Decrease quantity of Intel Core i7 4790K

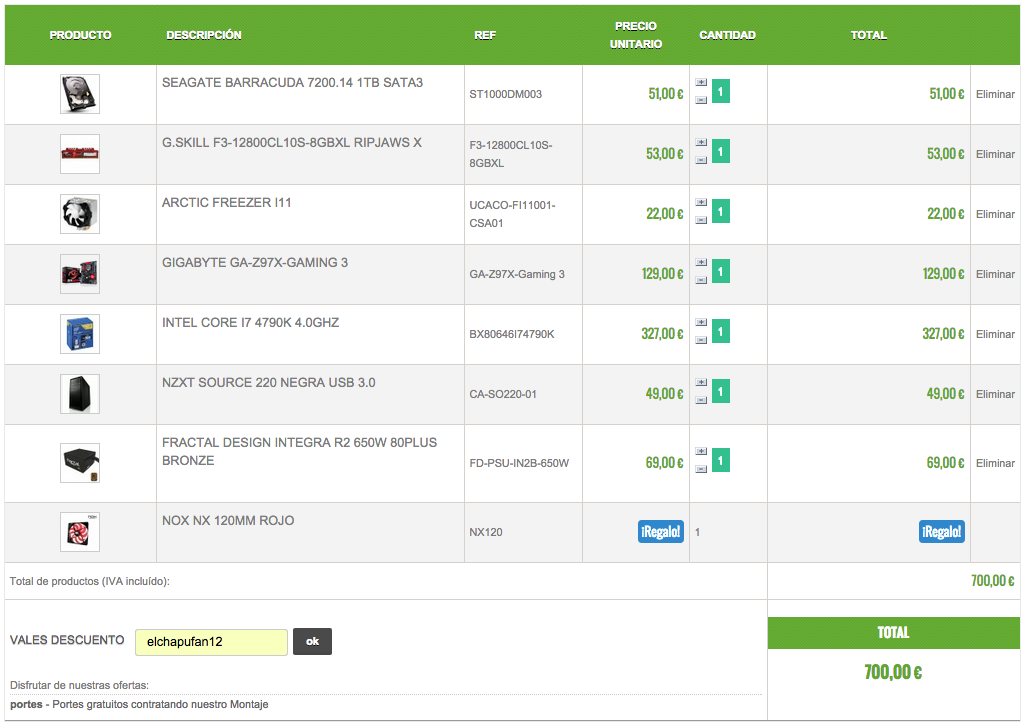[x=701, y=341]
